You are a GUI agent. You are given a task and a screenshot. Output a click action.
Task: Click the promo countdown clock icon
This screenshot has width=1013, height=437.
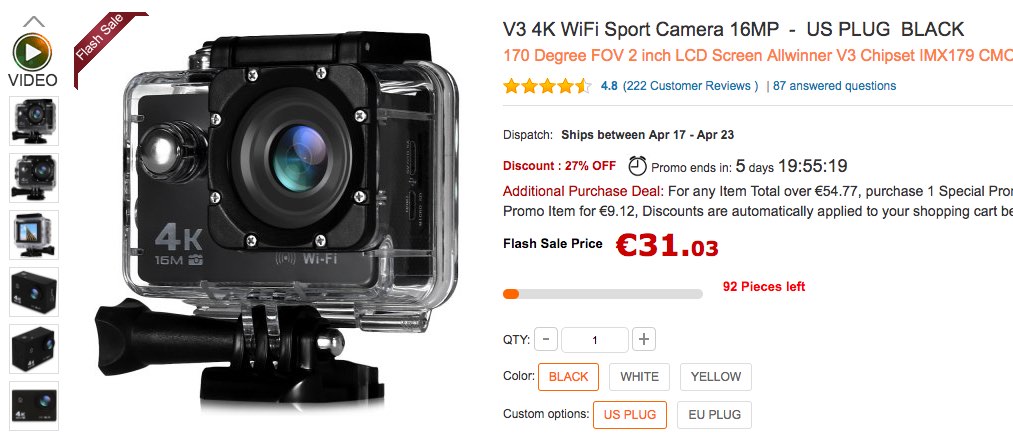coord(637,166)
